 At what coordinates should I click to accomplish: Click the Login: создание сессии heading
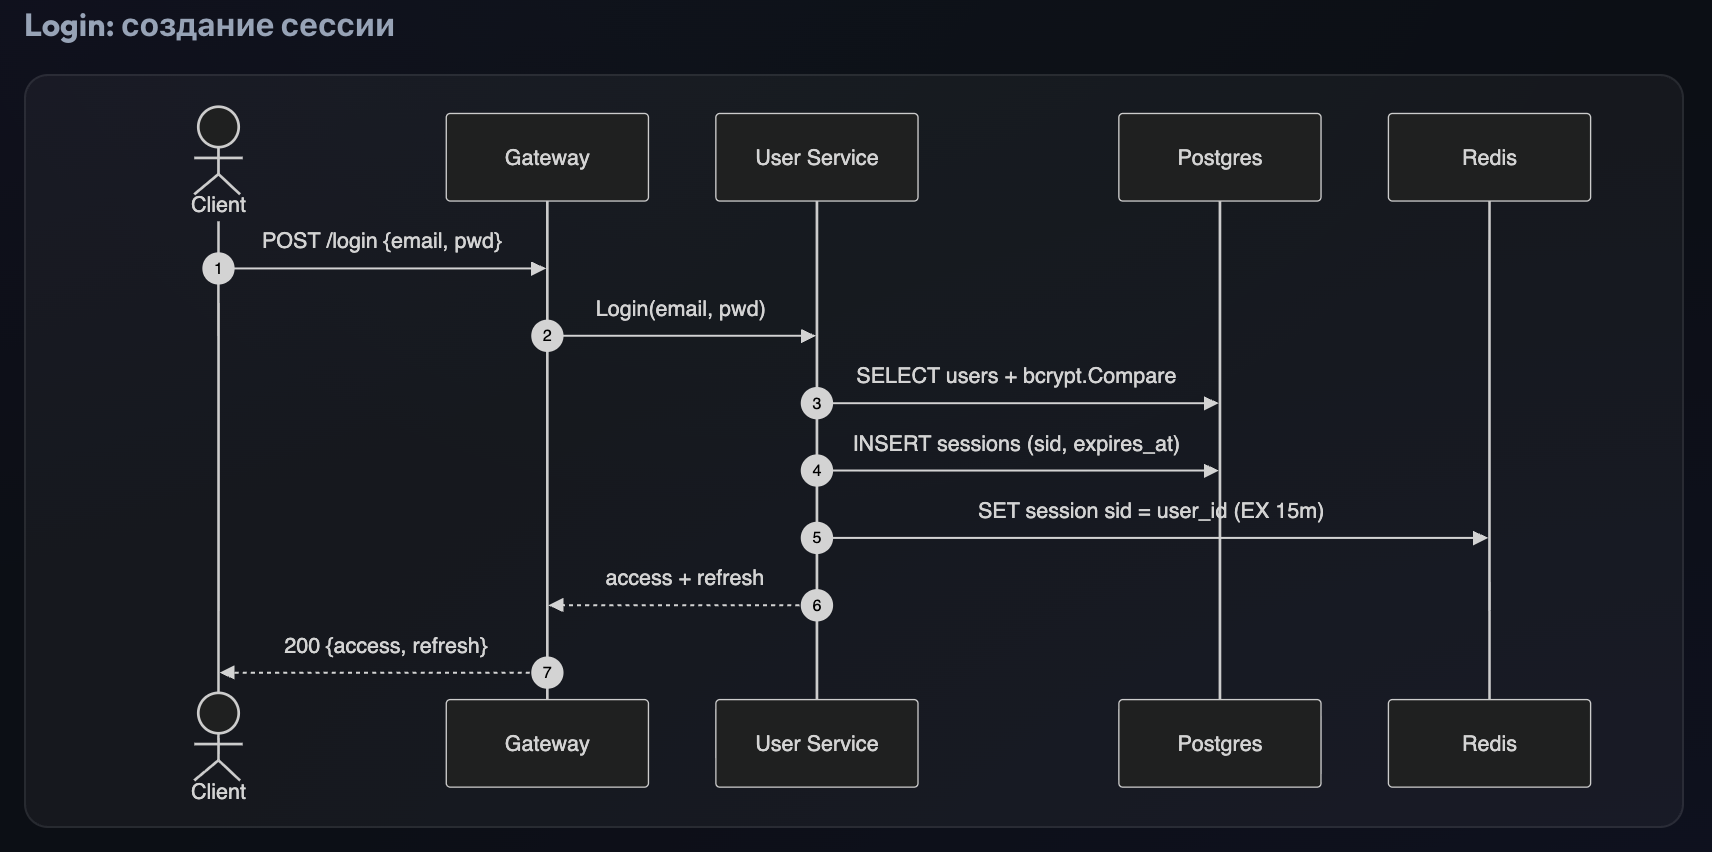(x=209, y=25)
